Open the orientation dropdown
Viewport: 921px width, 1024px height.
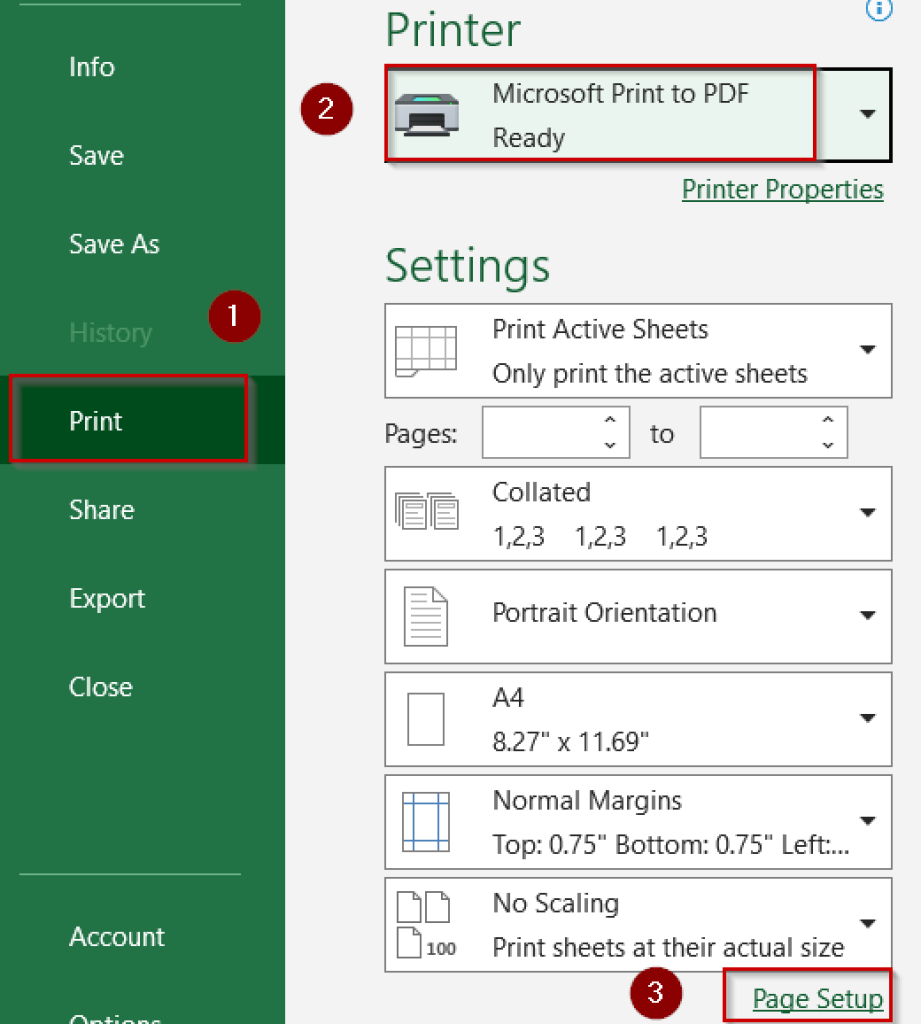tap(866, 615)
